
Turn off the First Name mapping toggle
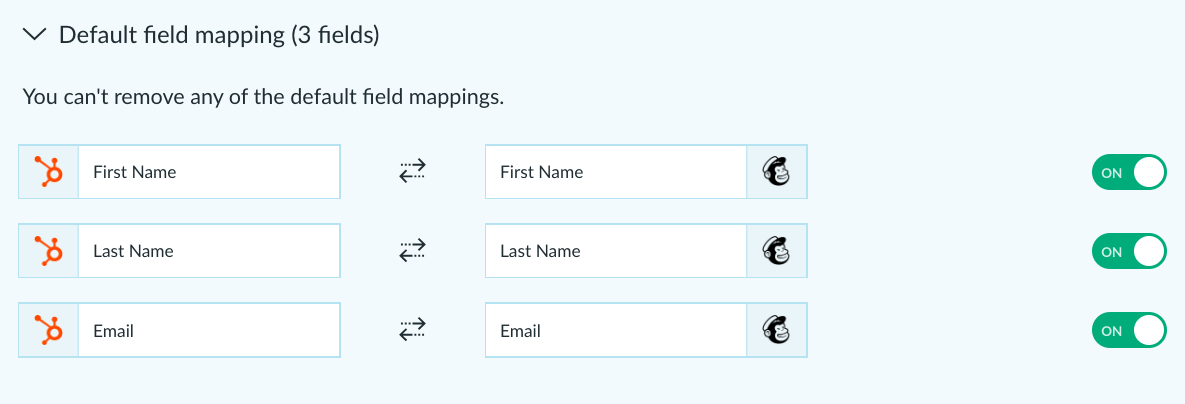(1129, 172)
